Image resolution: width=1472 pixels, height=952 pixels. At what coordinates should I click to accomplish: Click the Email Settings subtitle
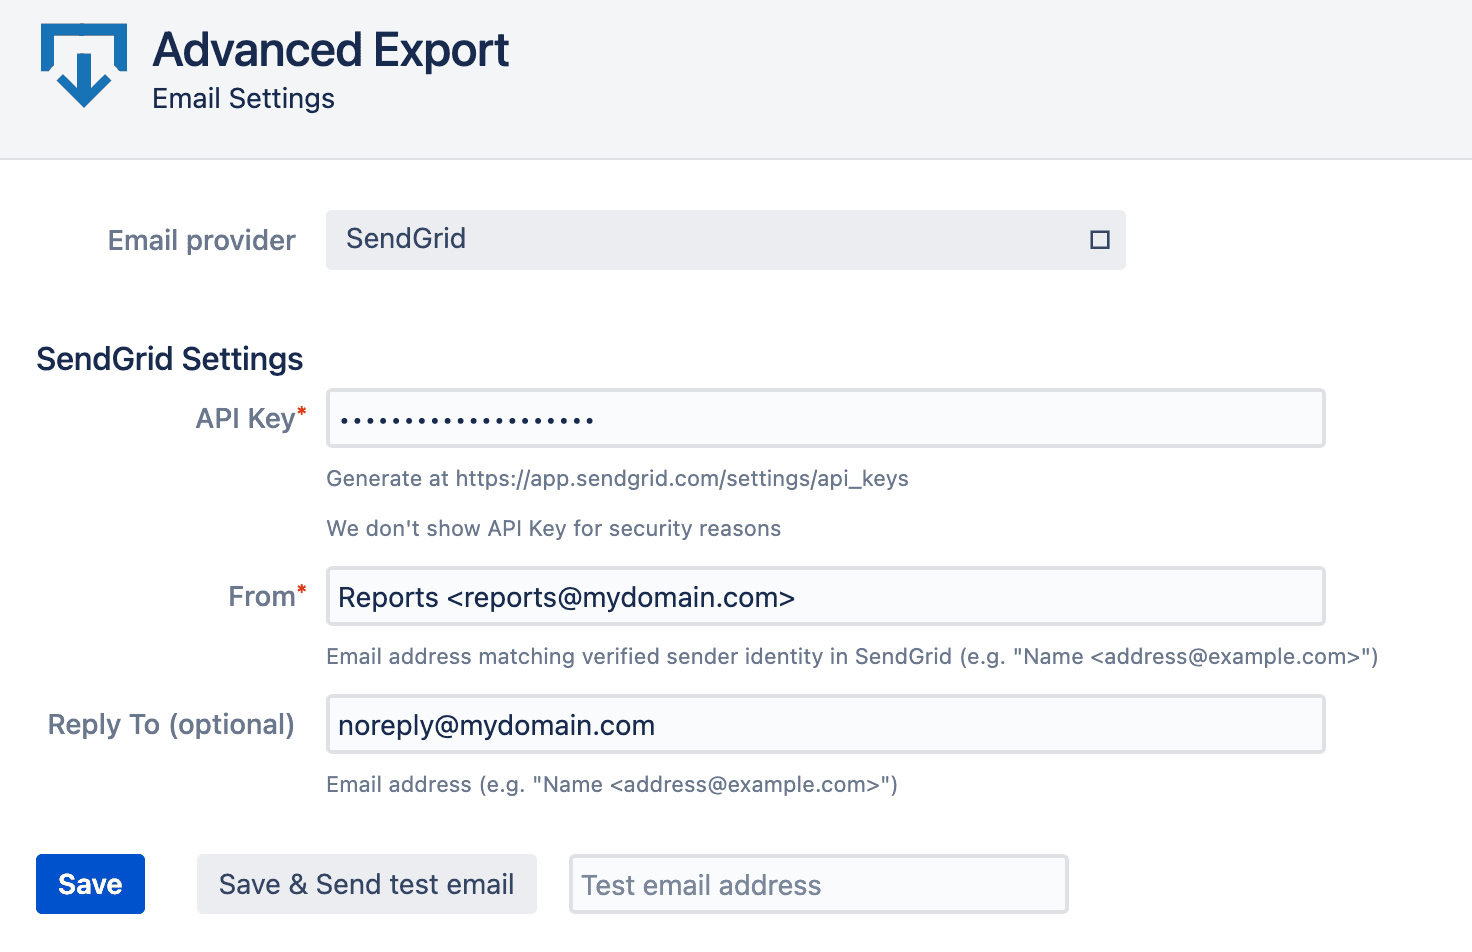tap(243, 99)
